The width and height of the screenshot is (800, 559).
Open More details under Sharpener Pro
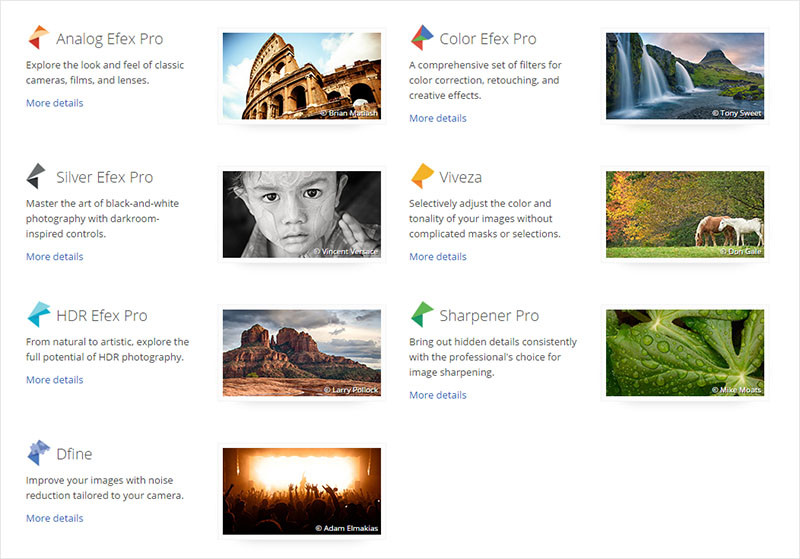click(438, 395)
